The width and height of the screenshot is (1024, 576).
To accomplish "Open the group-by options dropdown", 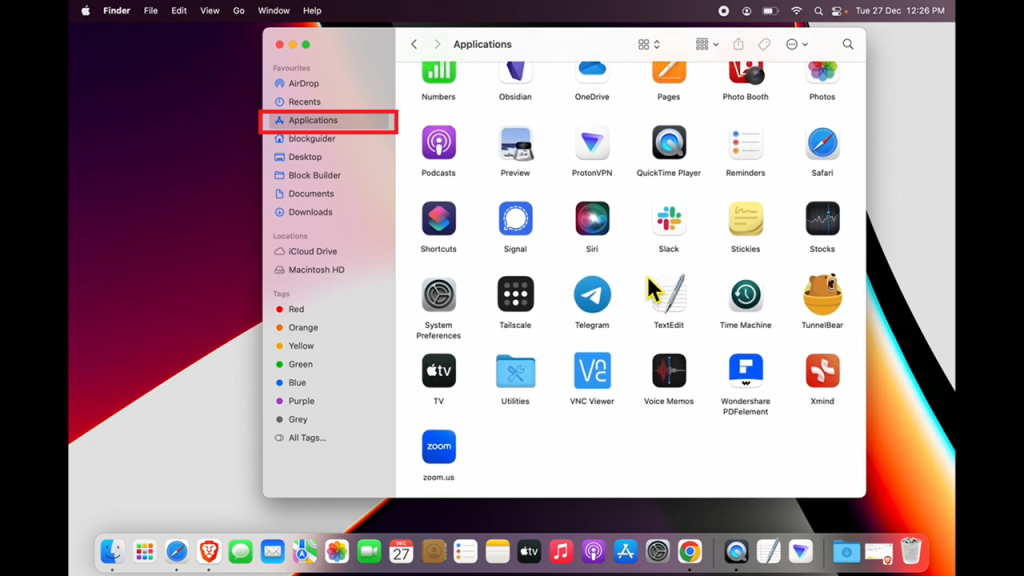I will 707,44.
